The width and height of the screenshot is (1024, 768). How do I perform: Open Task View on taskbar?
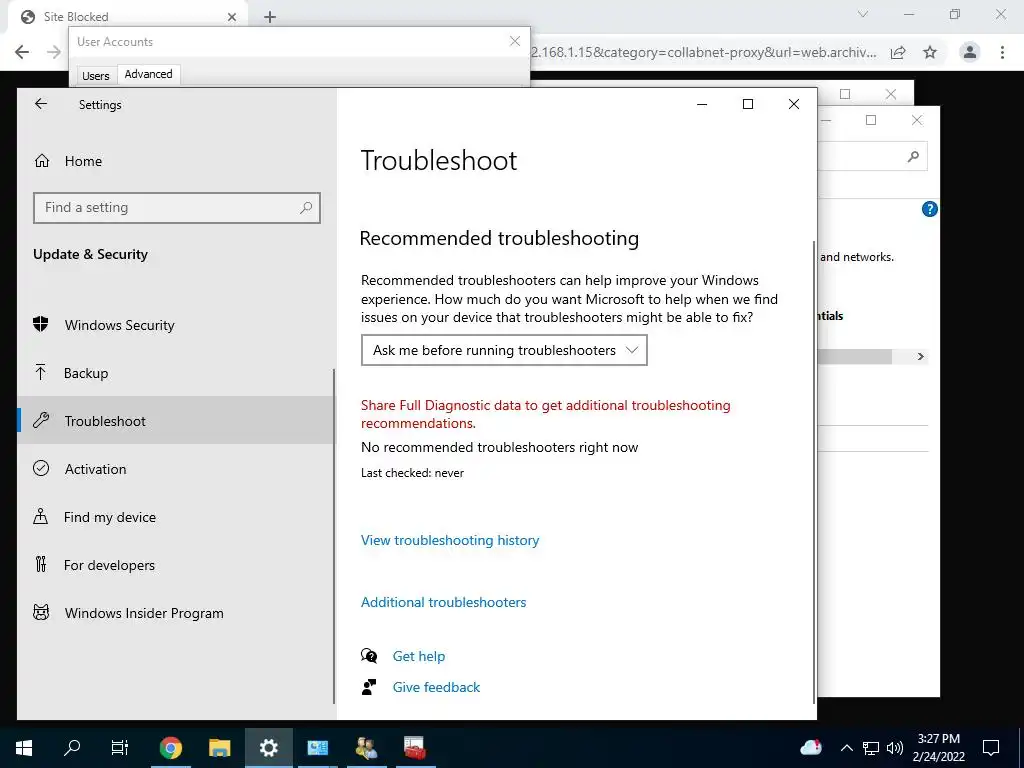tap(120, 748)
